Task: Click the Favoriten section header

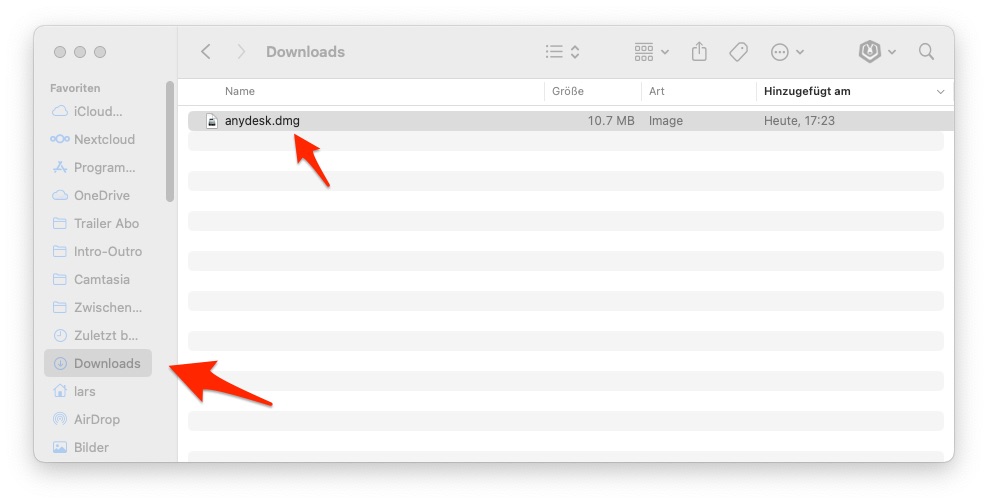Action: tap(75, 88)
